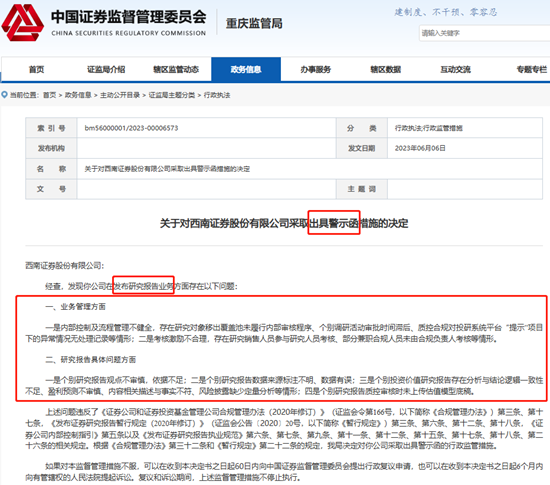
Task: Click the 西南证券股份有限公司: salutation line
Action: point(65,265)
